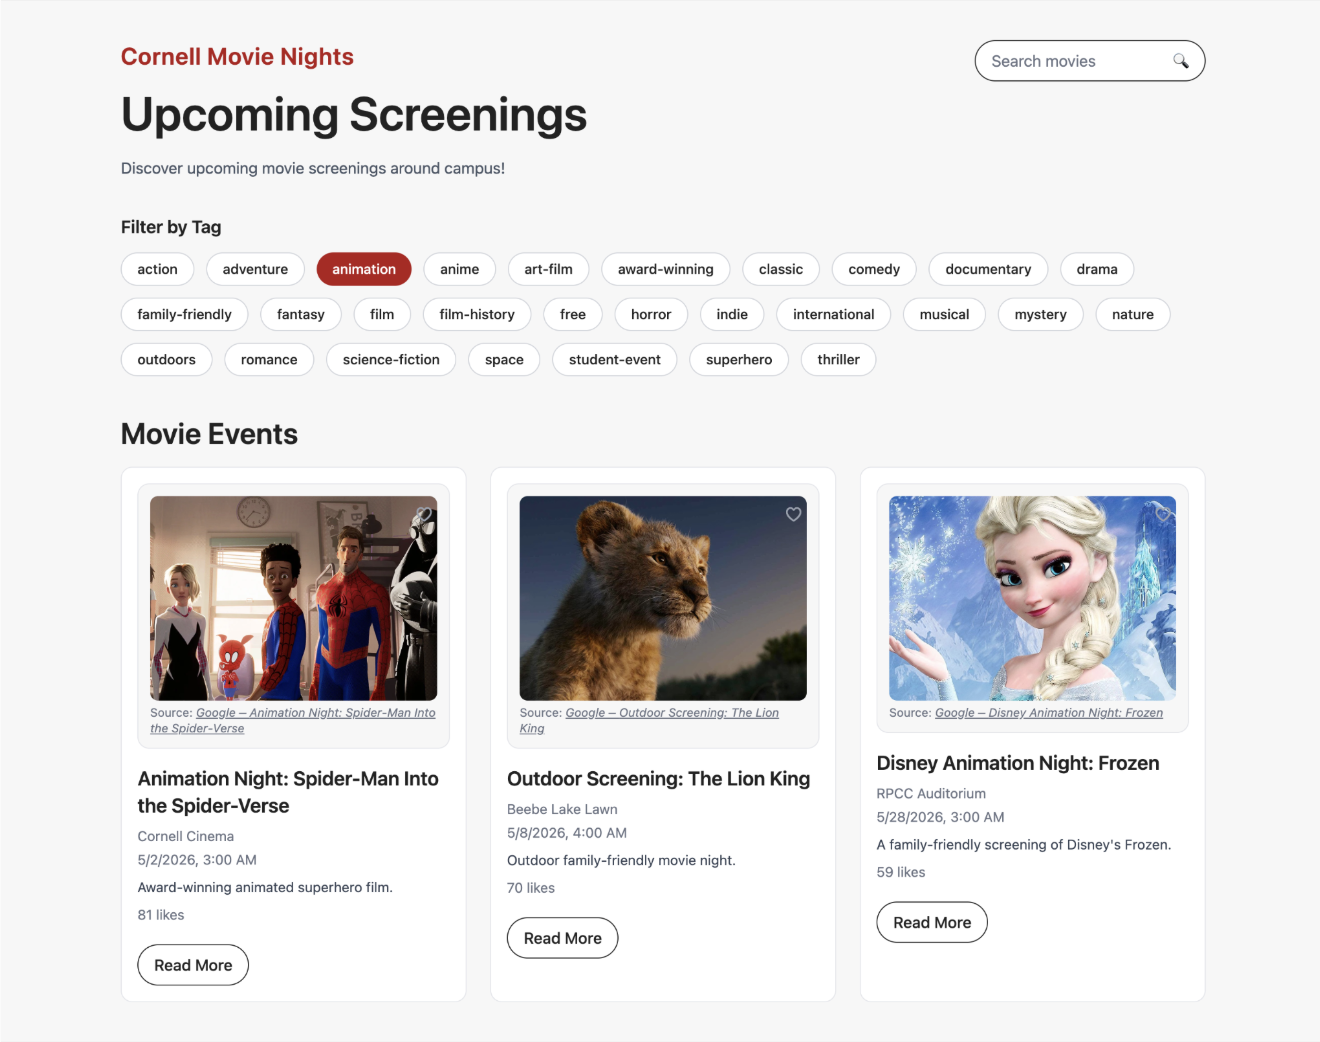Open Read More for Spider-Verse event
The height and width of the screenshot is (1042, 1320).
[x=193, y=965]
